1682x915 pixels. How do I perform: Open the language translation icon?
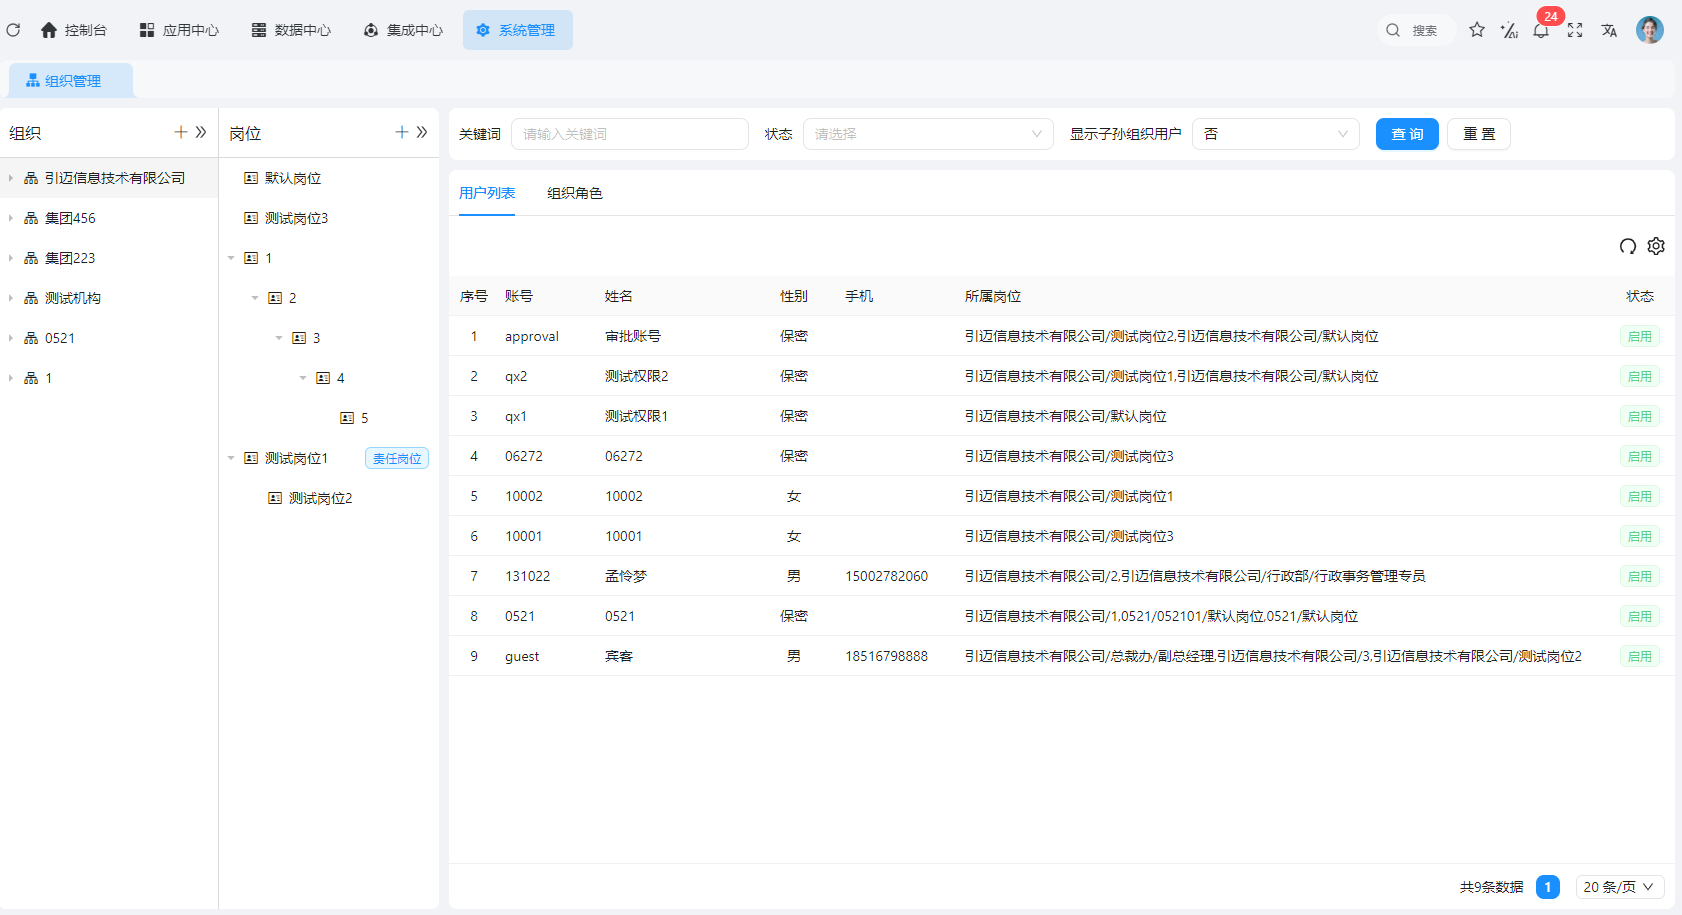tap(1609, 31)
